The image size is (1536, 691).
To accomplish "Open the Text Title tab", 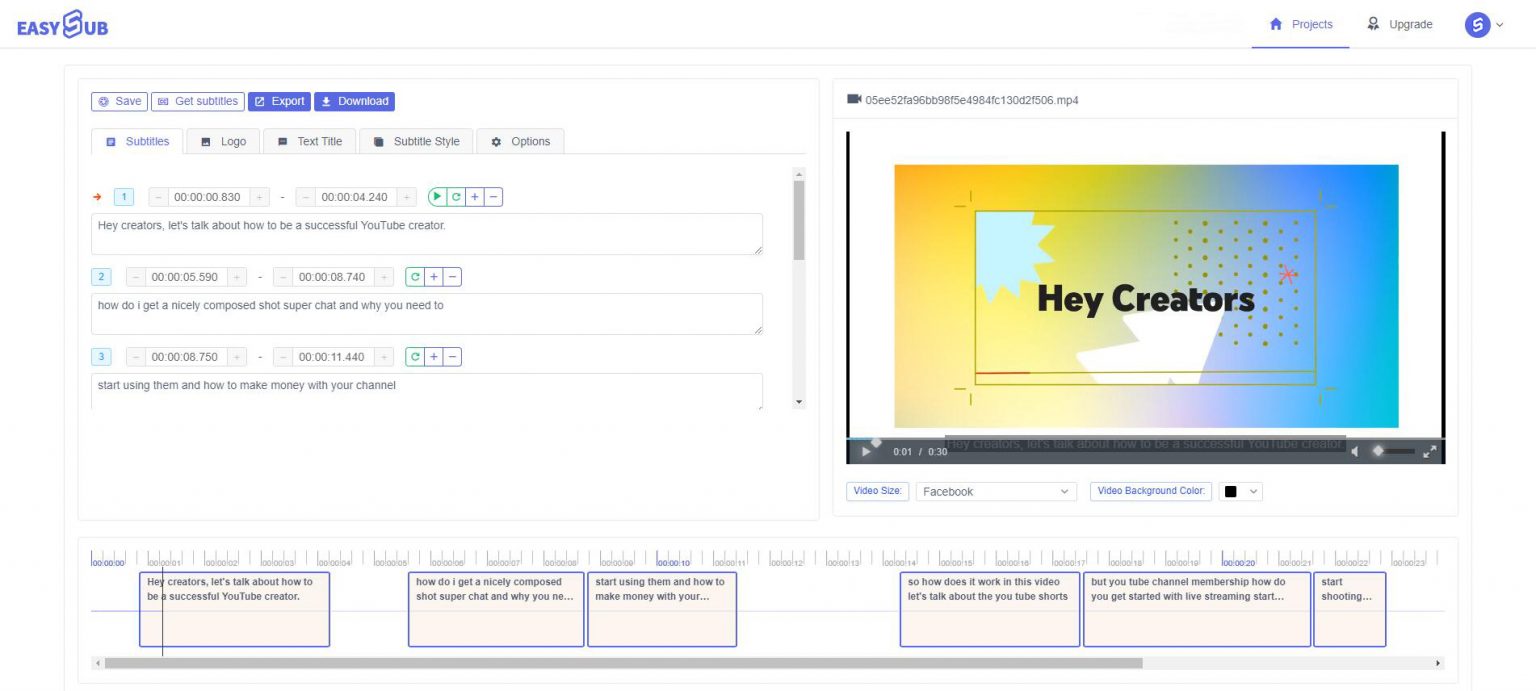I will (310, 141).
